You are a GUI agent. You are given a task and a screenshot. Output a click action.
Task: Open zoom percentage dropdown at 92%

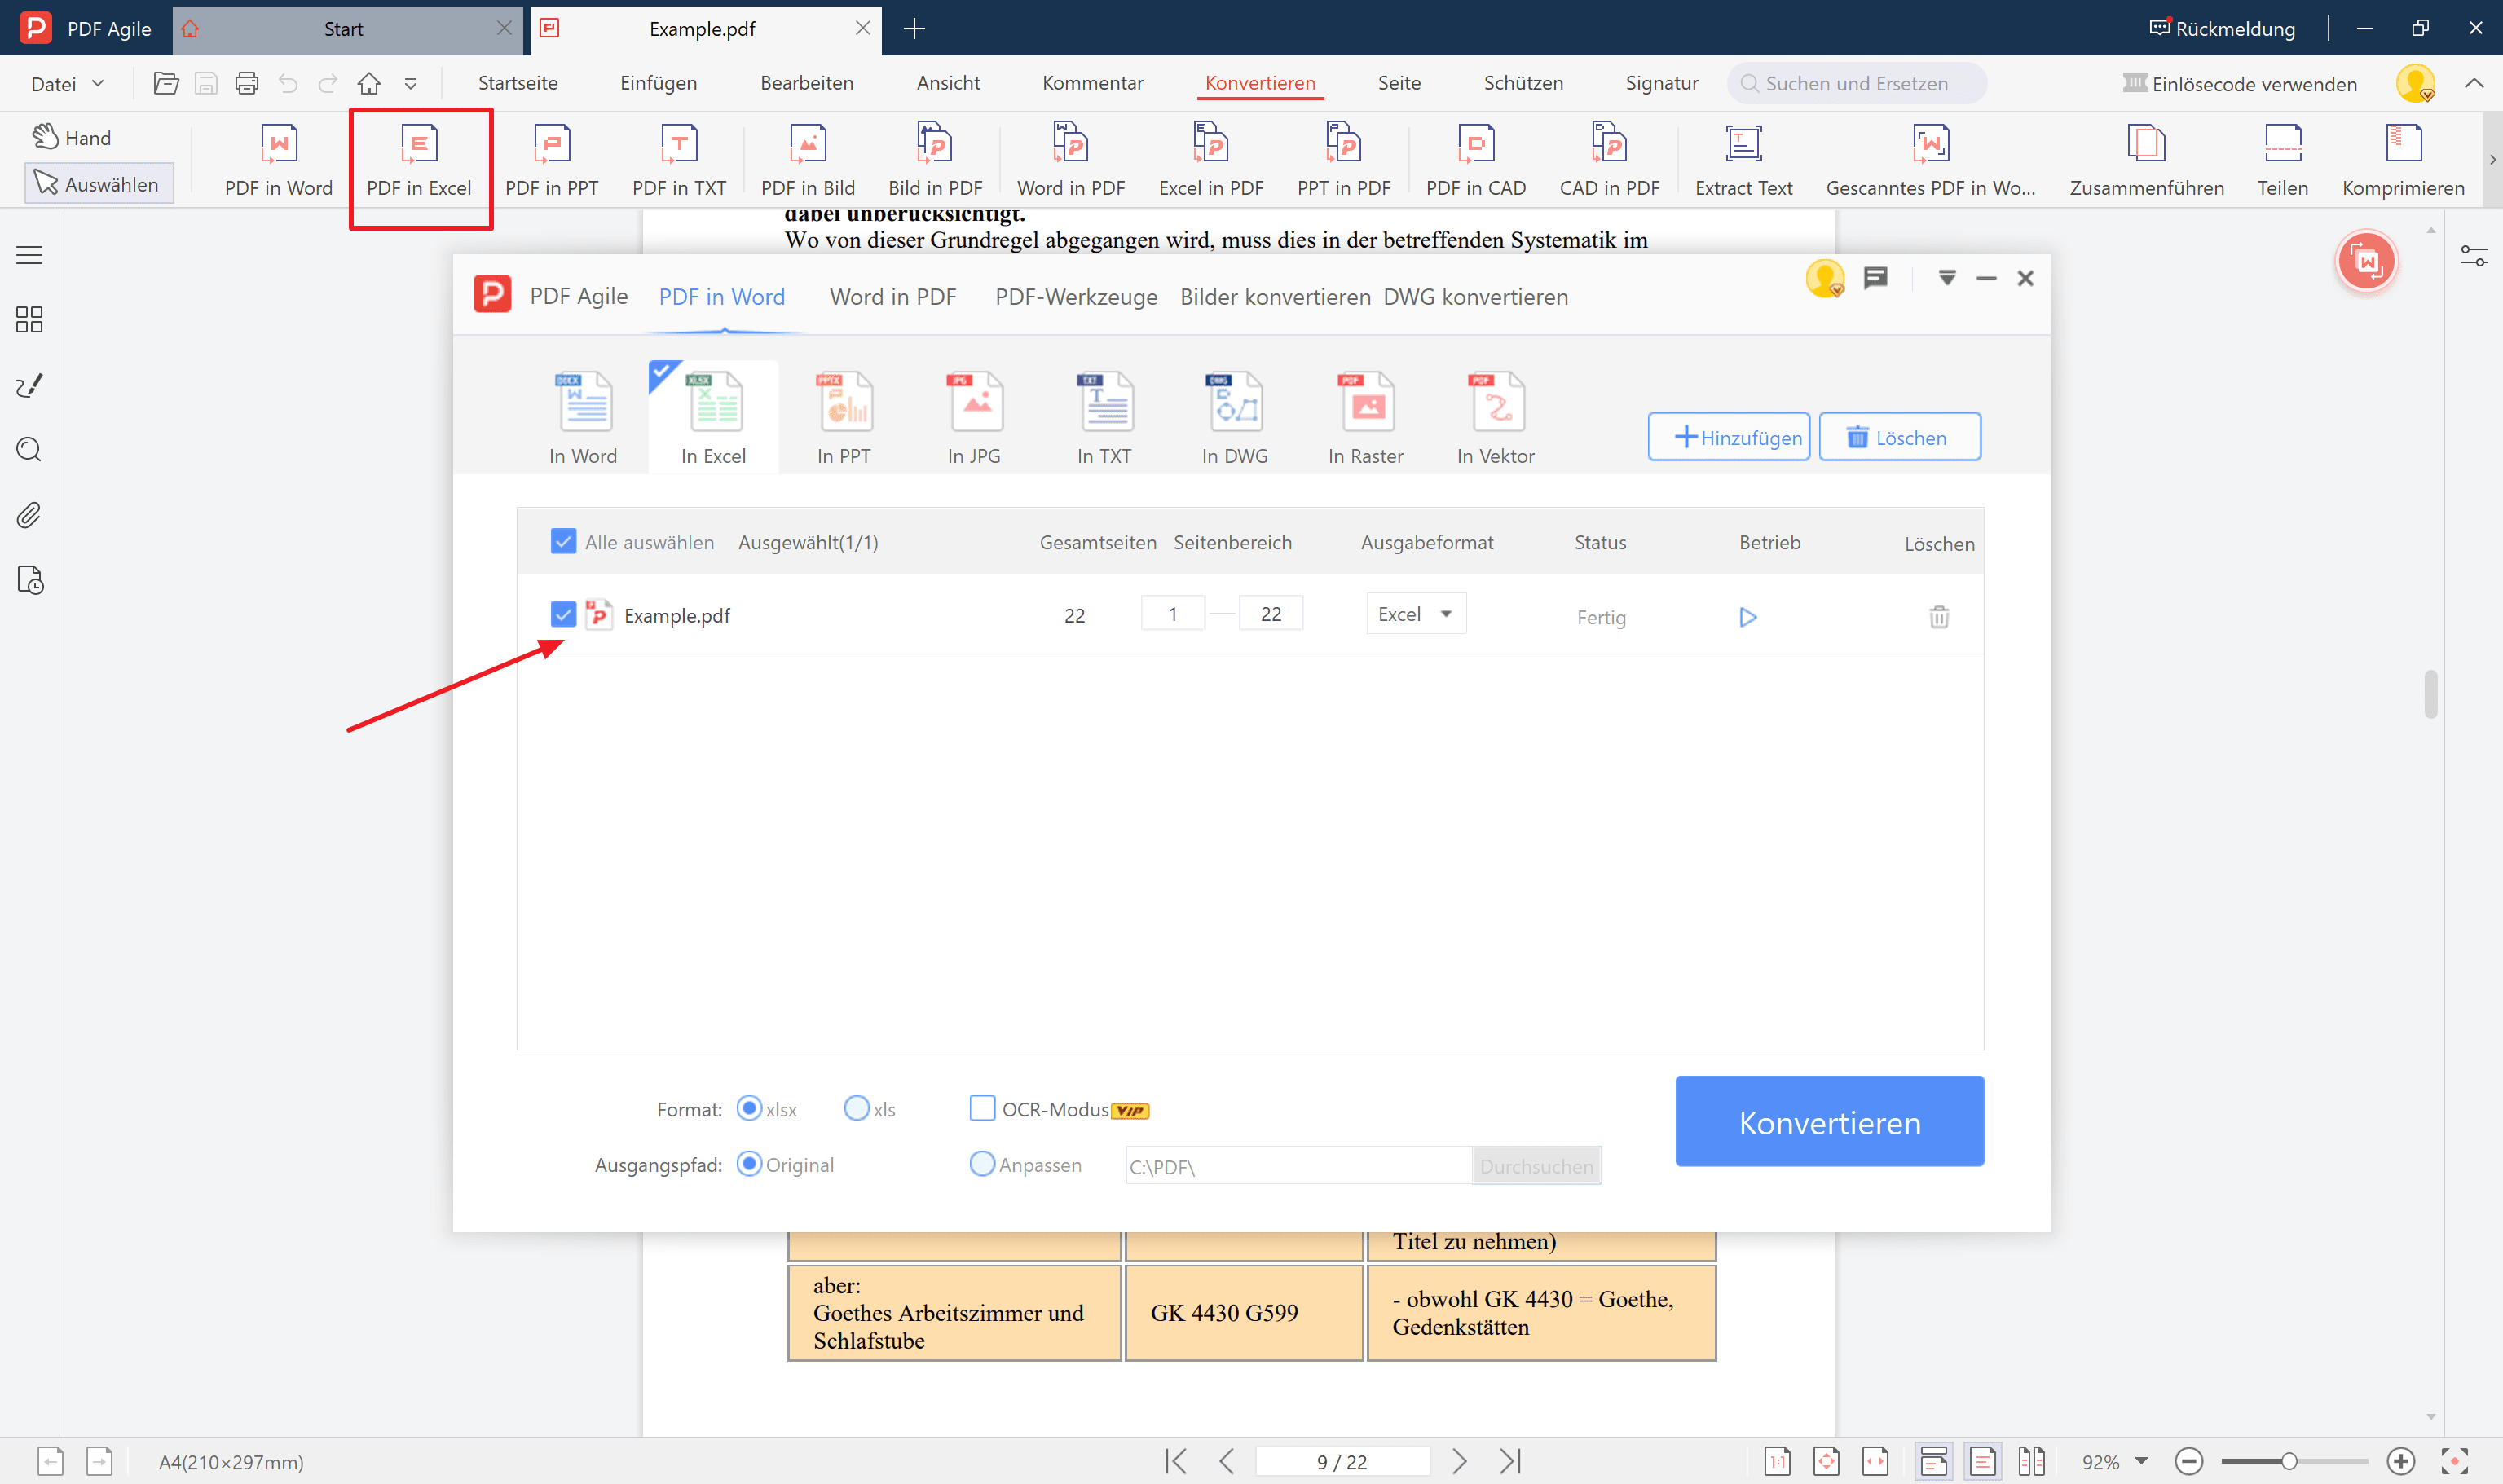point(2142,1461)
